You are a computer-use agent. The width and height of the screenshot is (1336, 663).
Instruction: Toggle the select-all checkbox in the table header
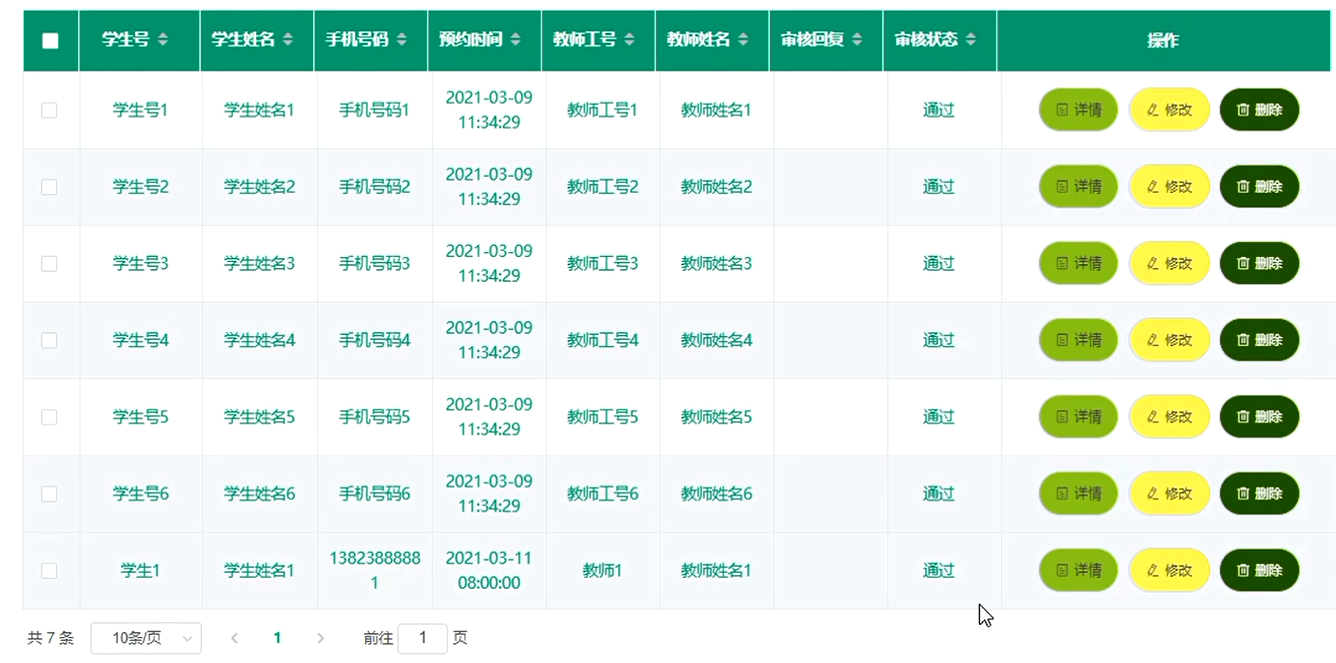pyautogui.click(x=50, y=41)
